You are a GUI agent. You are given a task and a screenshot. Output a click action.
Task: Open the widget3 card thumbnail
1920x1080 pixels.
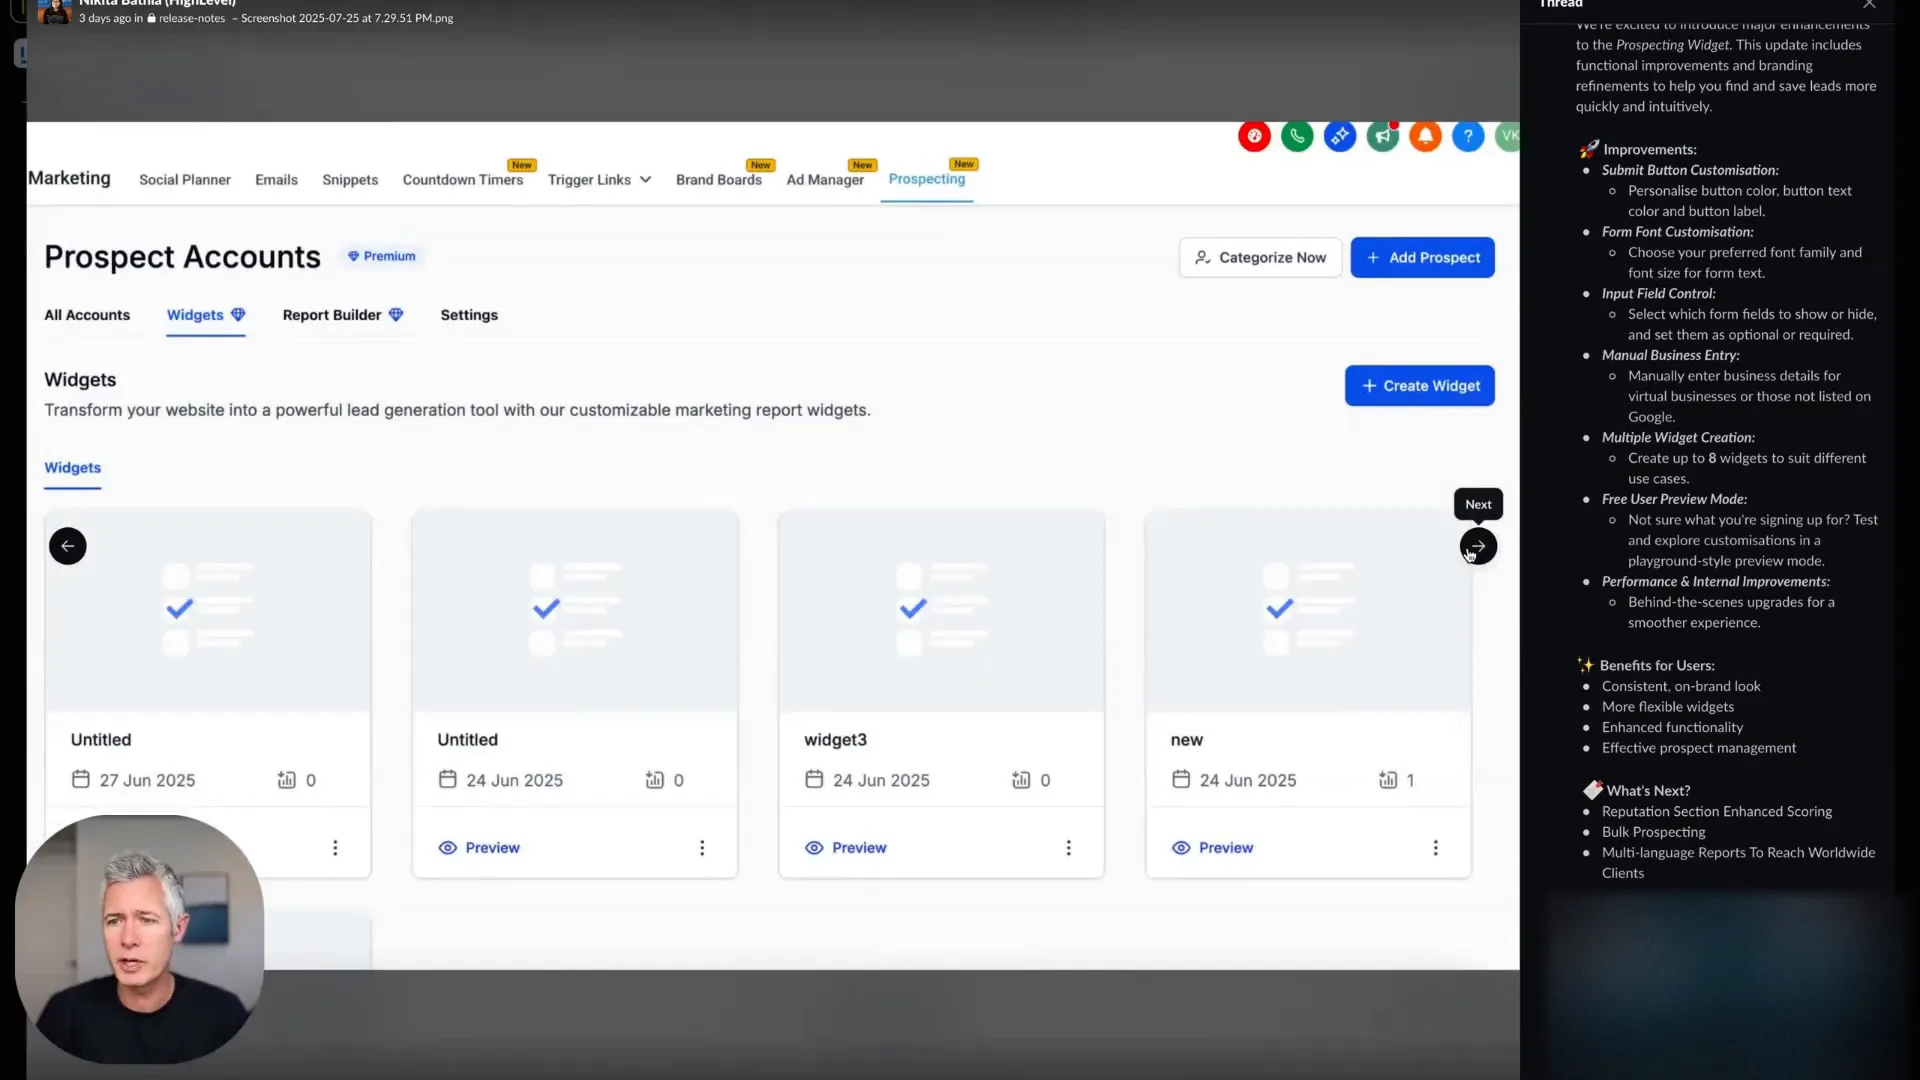[941, 610]
